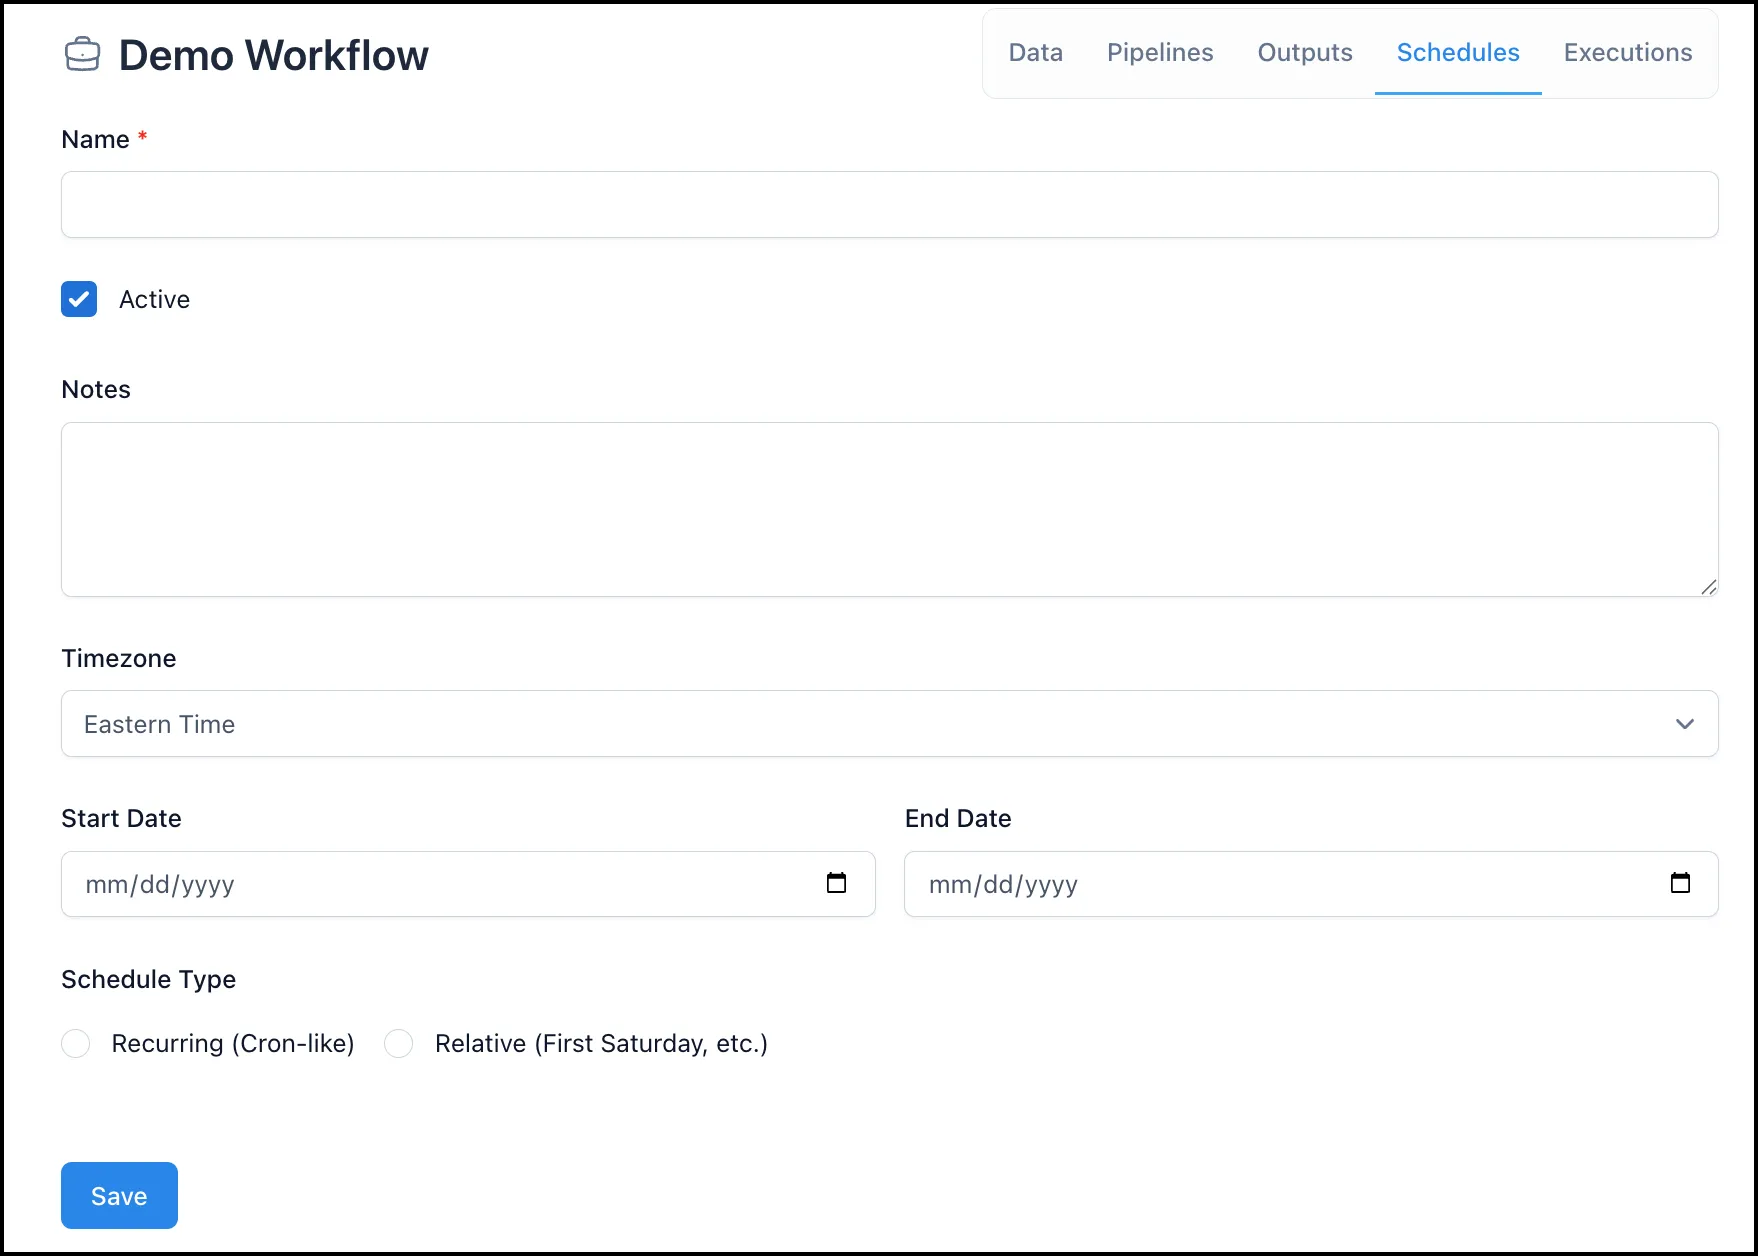
Task: Open the Start Date calendar picker icon
Action: point(836,883)
